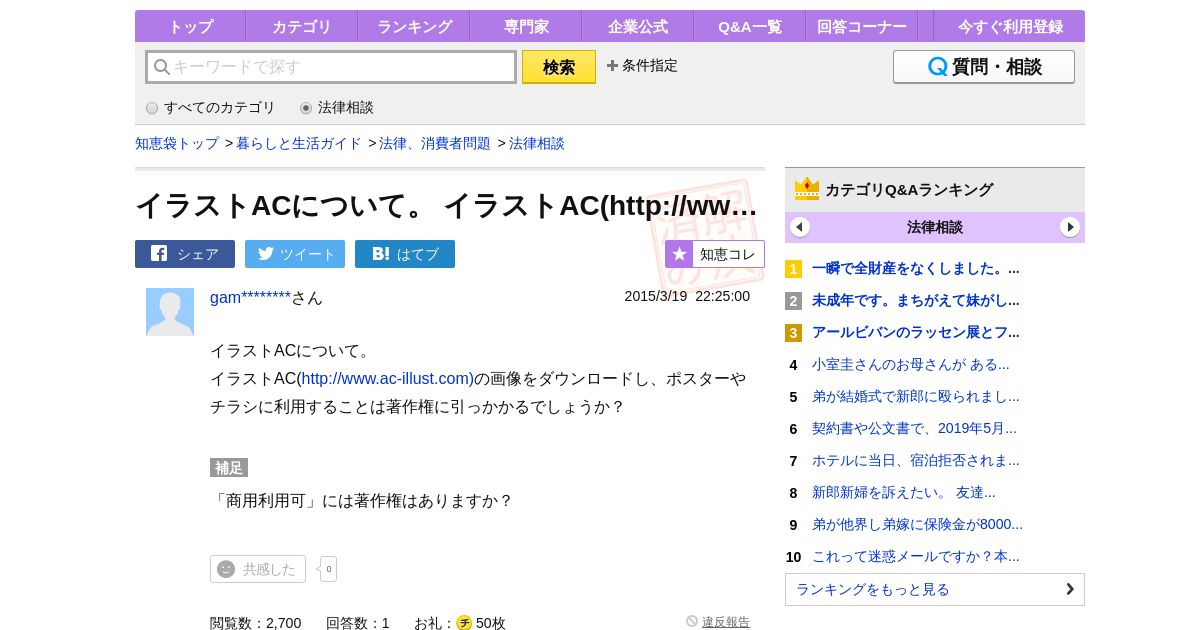Open the 企業公式 tab
Image resolution: width=1200 pixels, height=630 pixels.
tap(638, 26)
